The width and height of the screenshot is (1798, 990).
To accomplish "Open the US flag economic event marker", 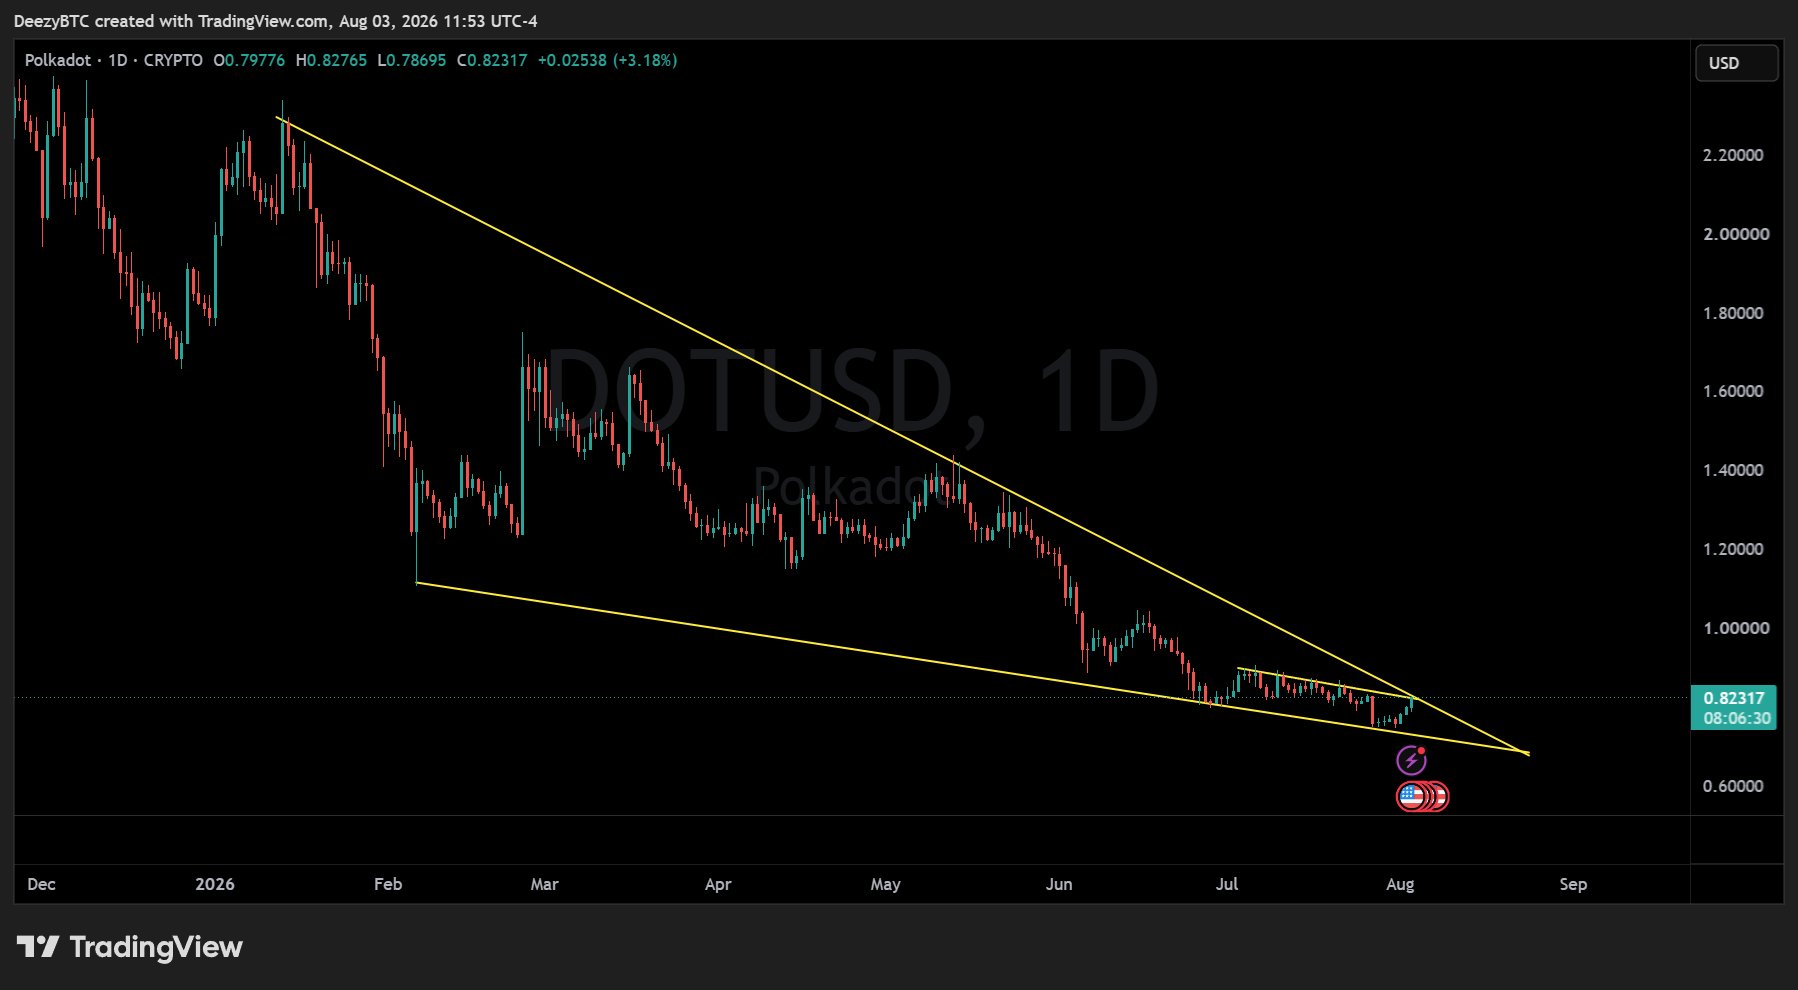I will pos(1411,797).
